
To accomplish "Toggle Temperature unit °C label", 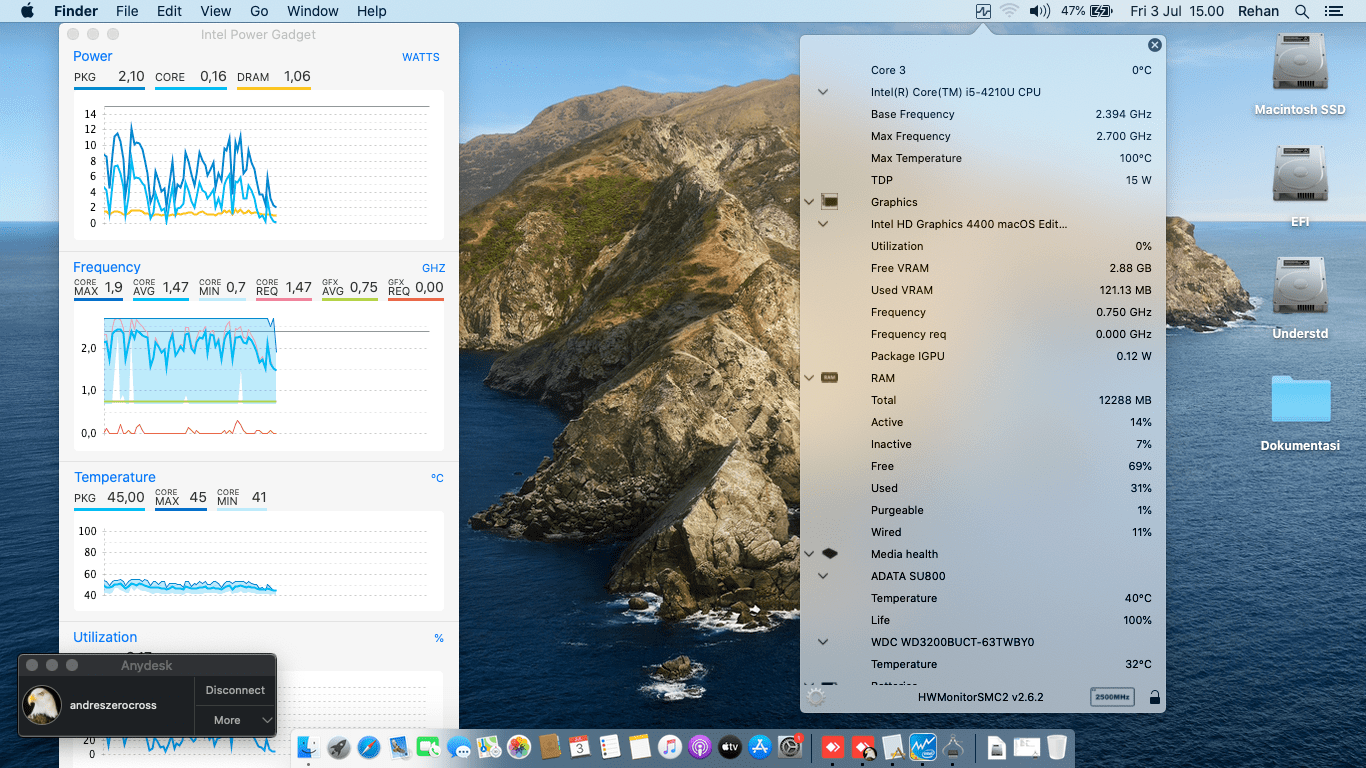I will click(437, 478).
